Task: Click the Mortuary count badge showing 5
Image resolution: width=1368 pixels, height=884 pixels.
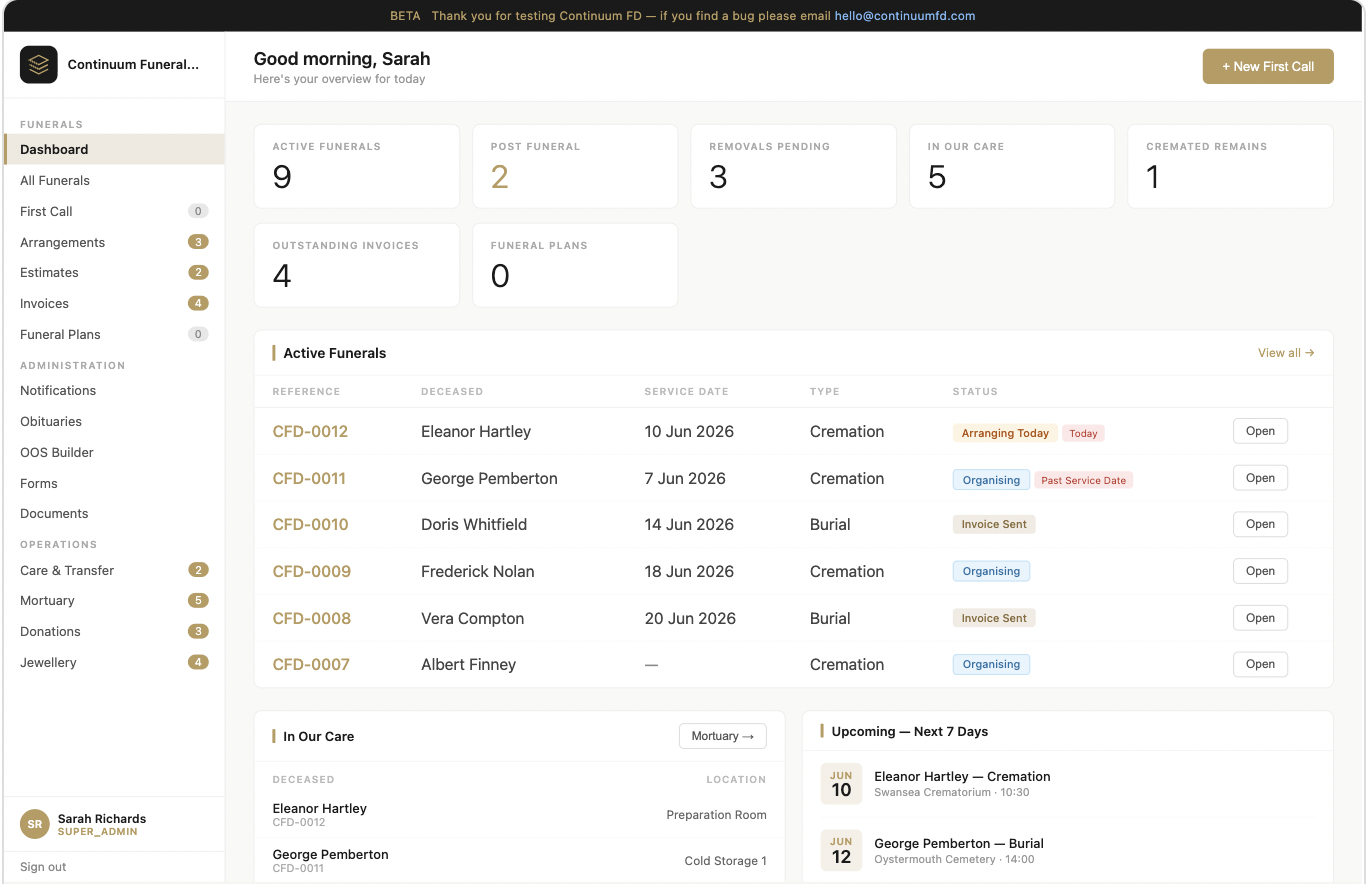Action: 198,600
